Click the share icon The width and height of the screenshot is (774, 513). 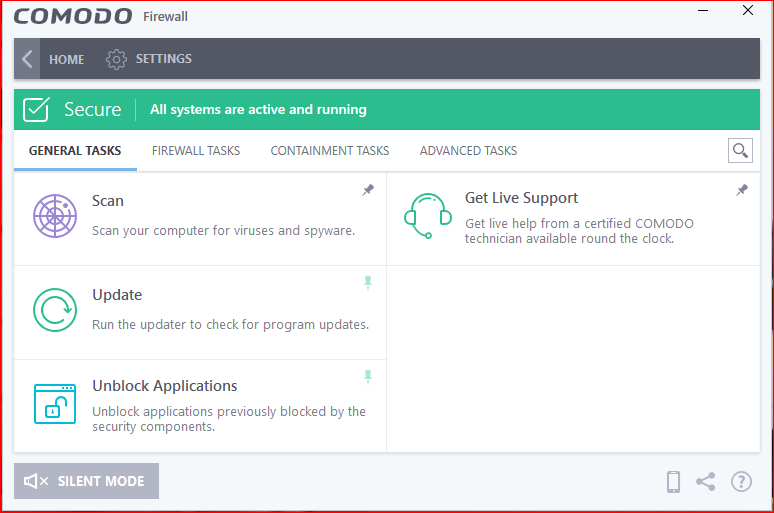click(x=706, y=482)
